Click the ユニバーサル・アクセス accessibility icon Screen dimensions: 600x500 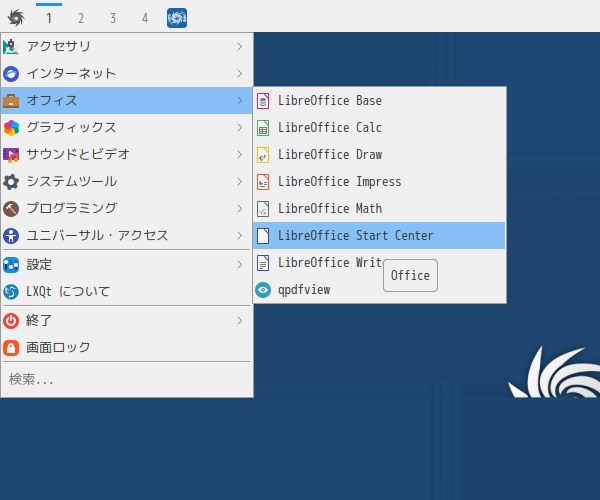[11, 236]
